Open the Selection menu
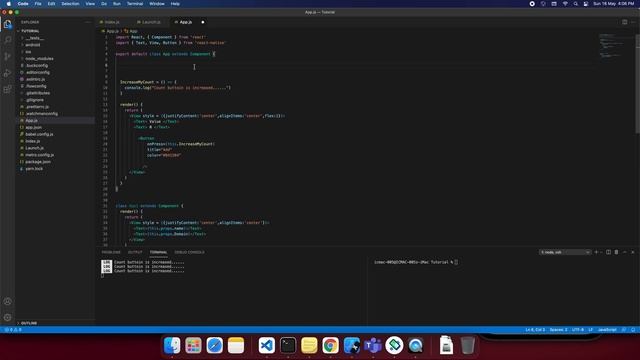640x360 pixels. tap(70, 4)
